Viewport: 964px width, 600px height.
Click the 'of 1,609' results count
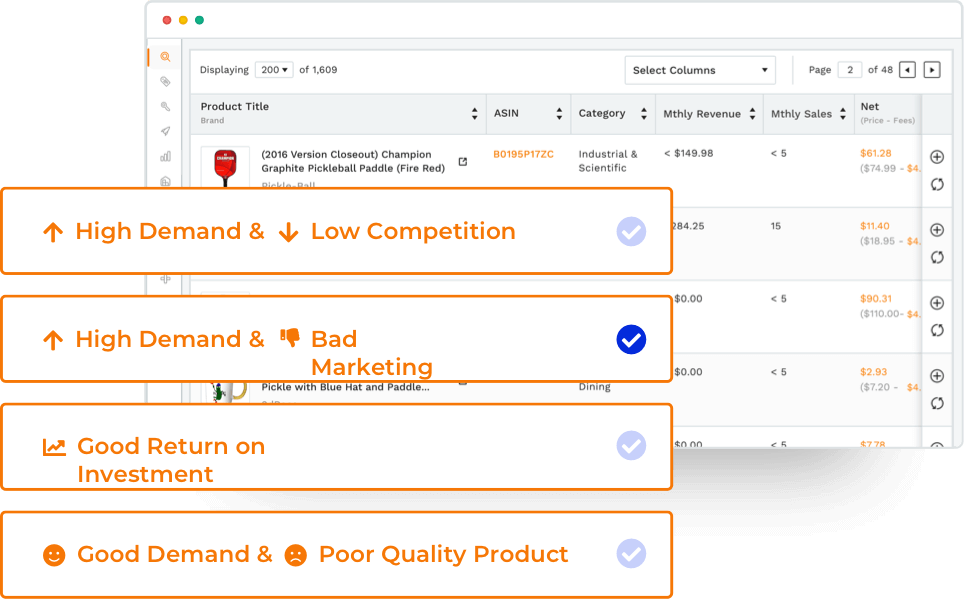click(x=318, y=70)
